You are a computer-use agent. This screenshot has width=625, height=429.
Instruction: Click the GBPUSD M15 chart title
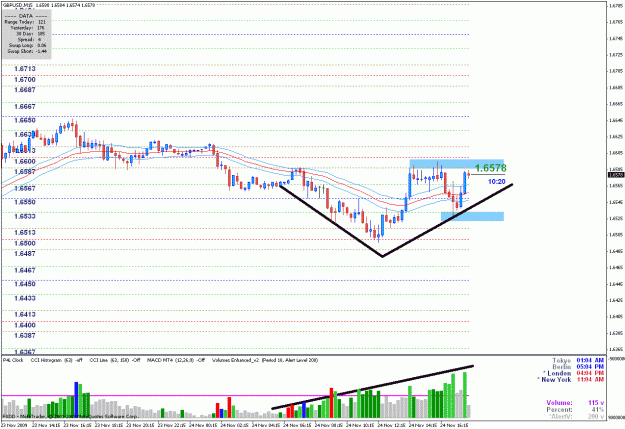pyautogui.click(x=18, y=6)
